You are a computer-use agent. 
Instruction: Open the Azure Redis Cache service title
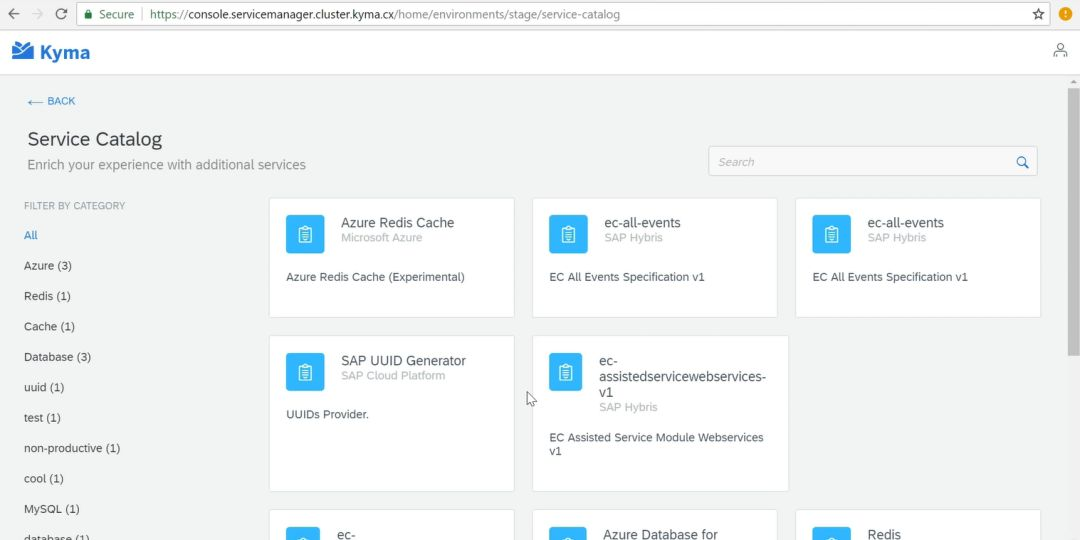pyautogui.click(x=397, y=222)
